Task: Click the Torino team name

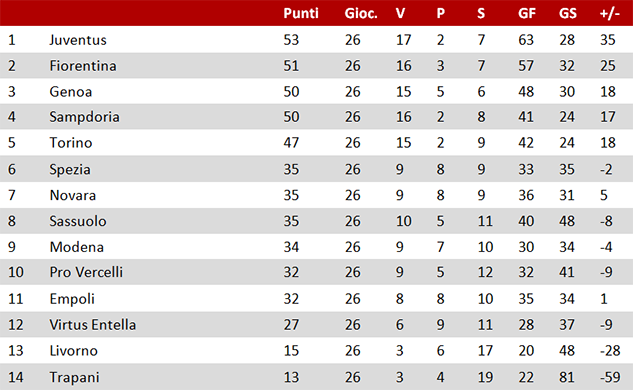Action: 71,143
